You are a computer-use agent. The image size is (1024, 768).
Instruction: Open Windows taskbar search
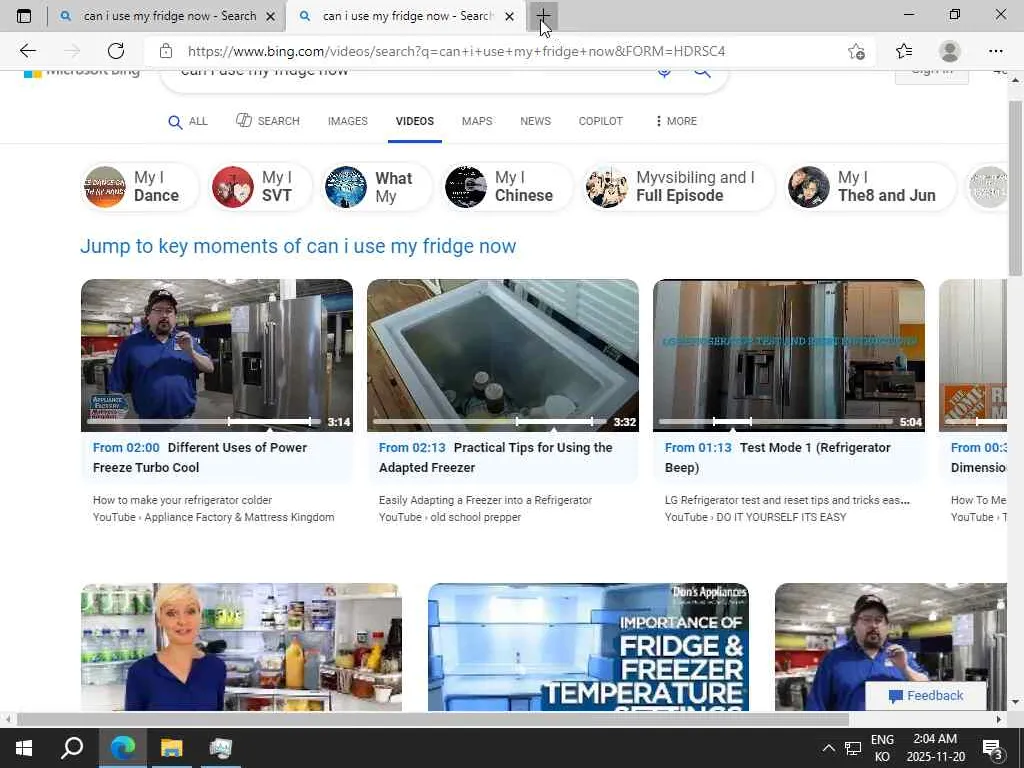[x=72, y=748]
